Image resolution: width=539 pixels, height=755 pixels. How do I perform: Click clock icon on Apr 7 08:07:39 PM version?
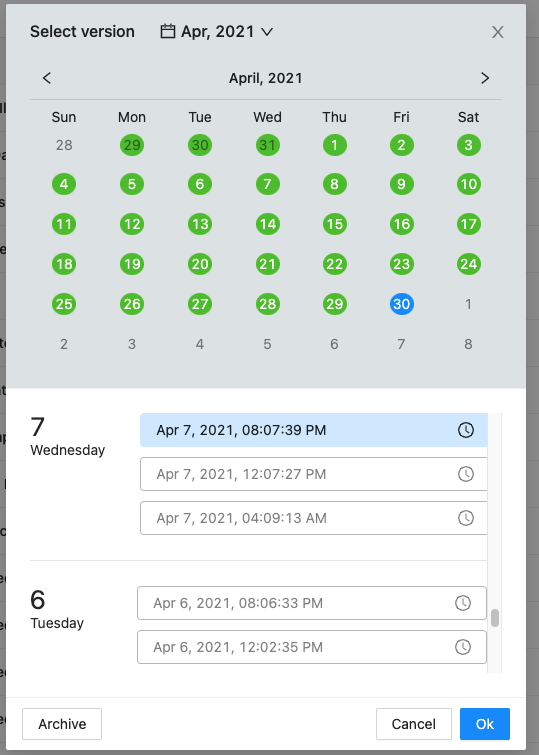coord(465,430)
